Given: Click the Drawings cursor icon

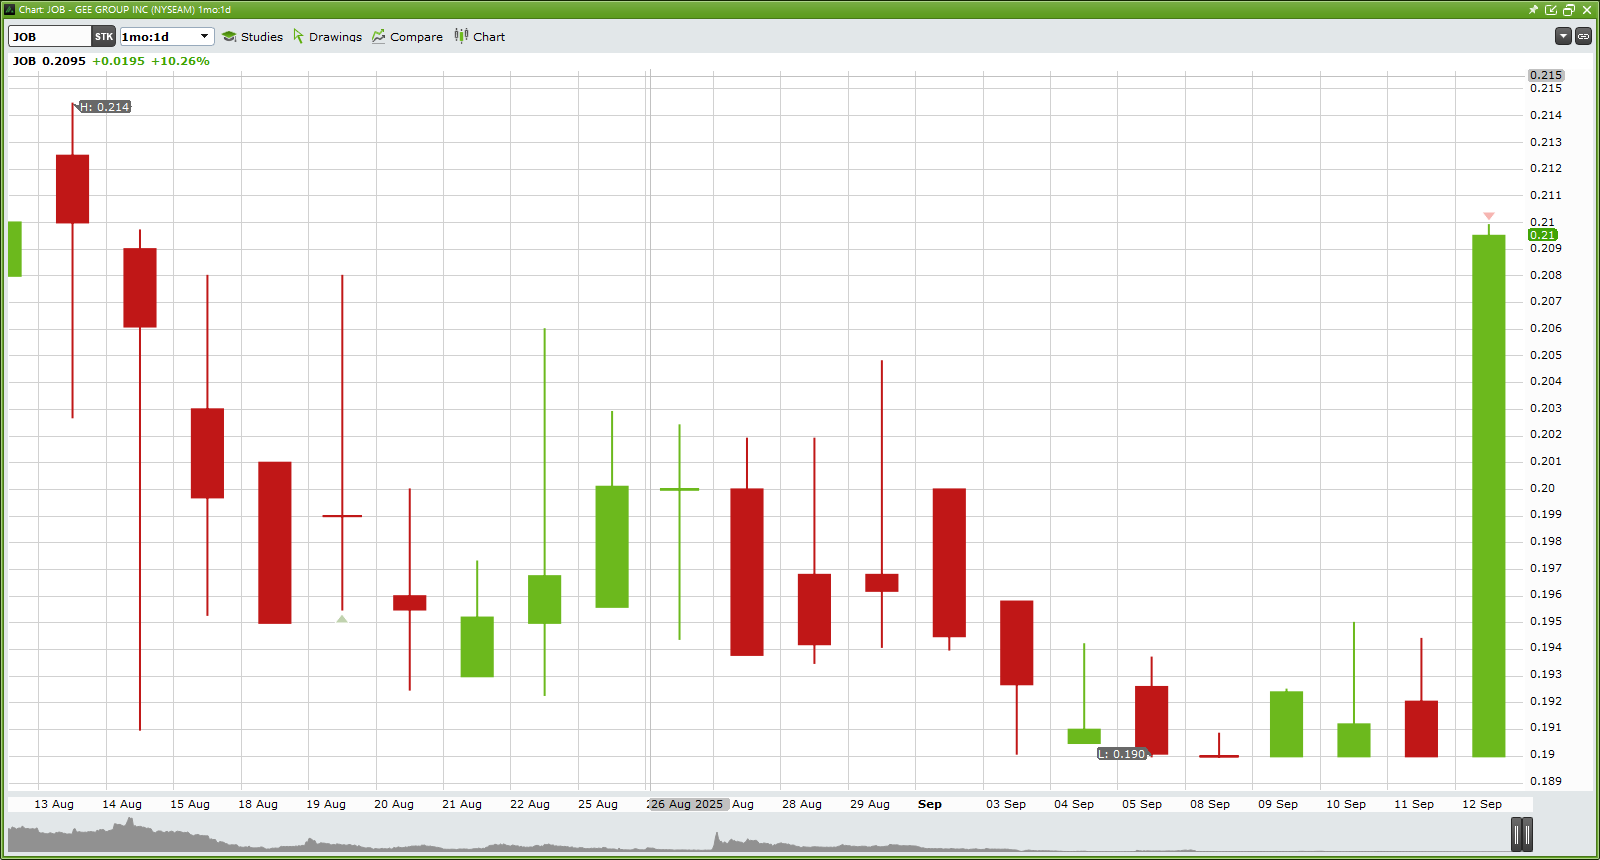Looking at the screenshot, I should (298, 37).
